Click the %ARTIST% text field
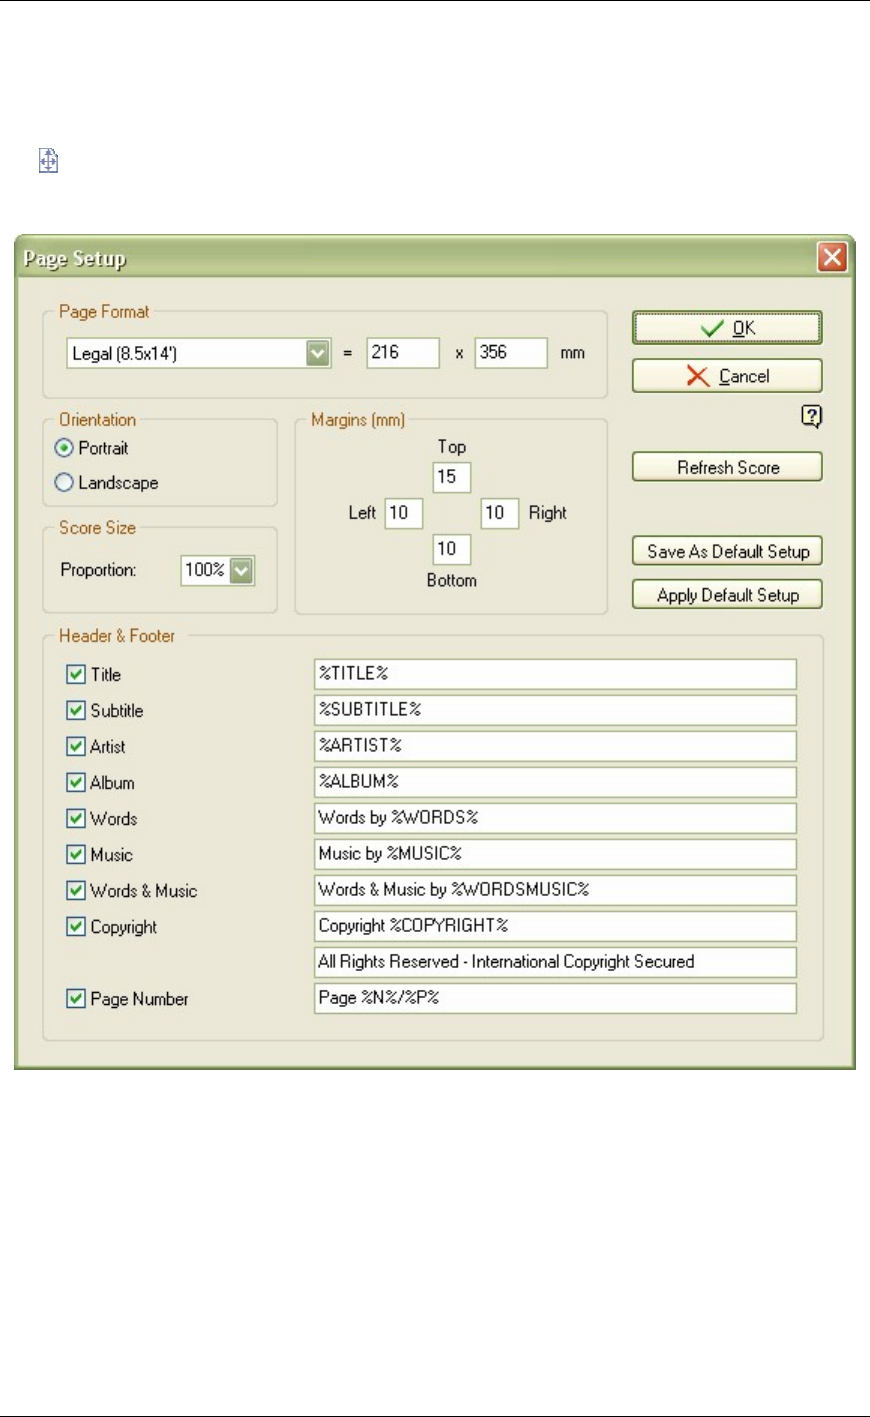 pyautogui.click(x=555, y=746)
